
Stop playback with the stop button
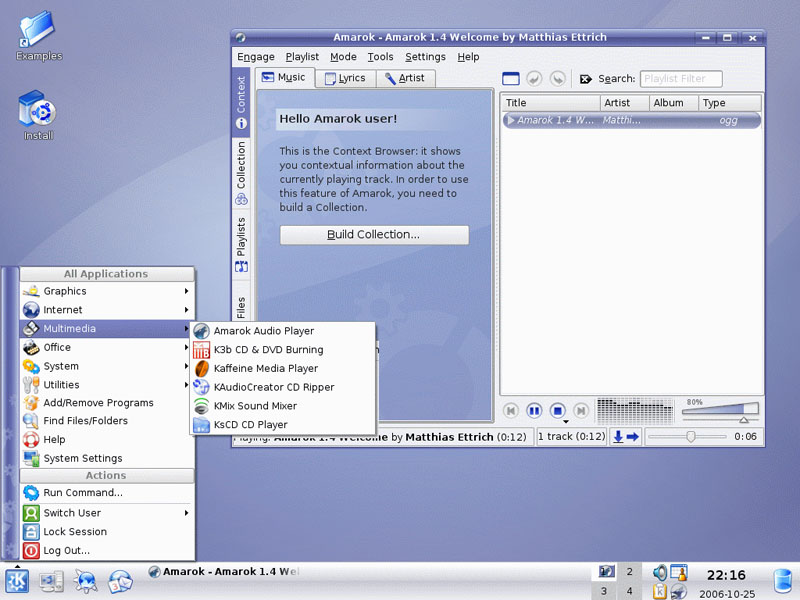click(558, 410)
